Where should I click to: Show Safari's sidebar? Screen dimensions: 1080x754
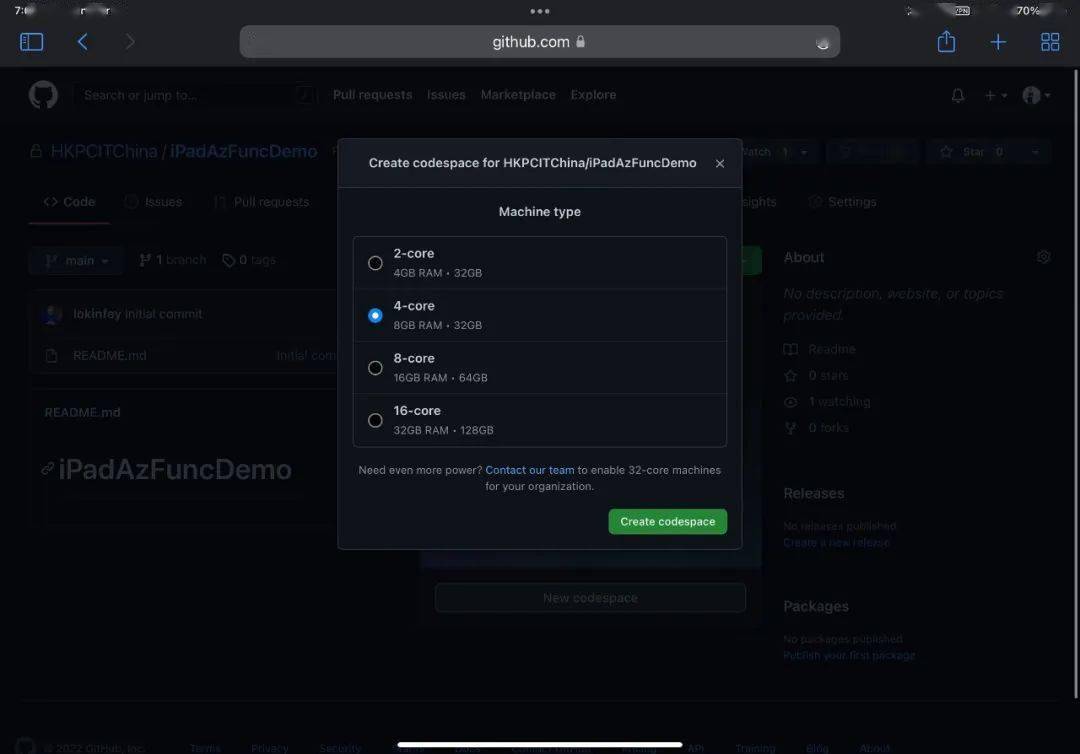tap(31, 41)
